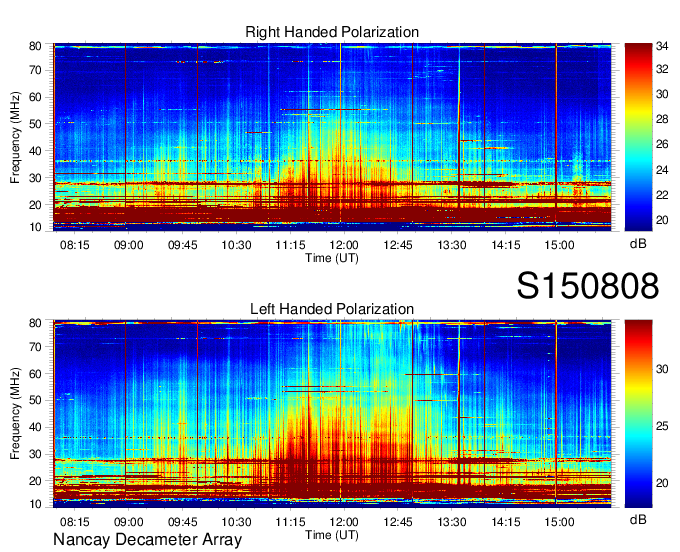Click the 80 MHz tick on top frequency axis
Screen dimensions: 680x552
(35, 46)
